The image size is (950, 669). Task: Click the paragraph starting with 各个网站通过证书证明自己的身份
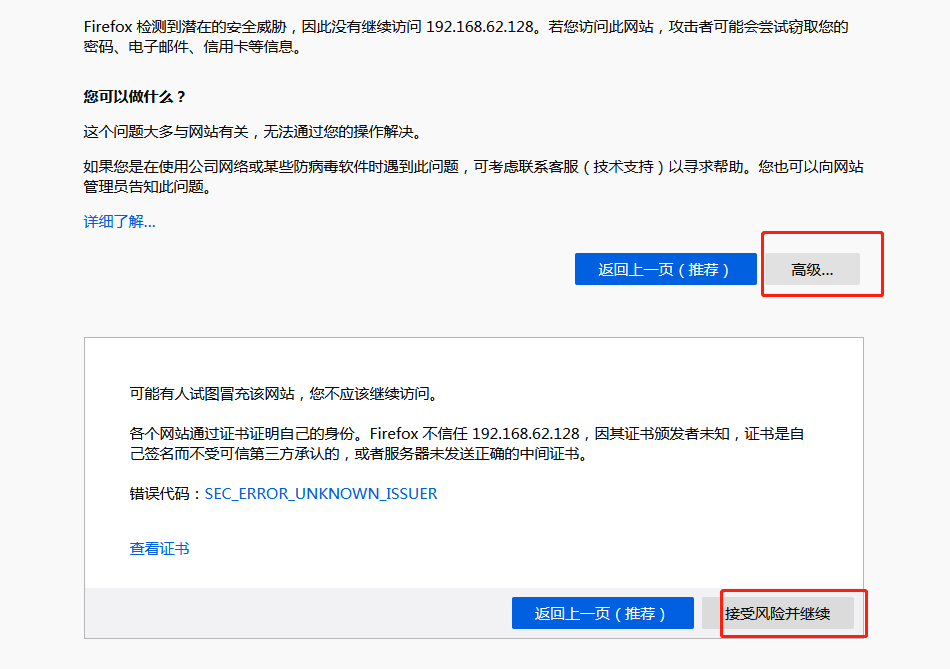coord(467,444)
